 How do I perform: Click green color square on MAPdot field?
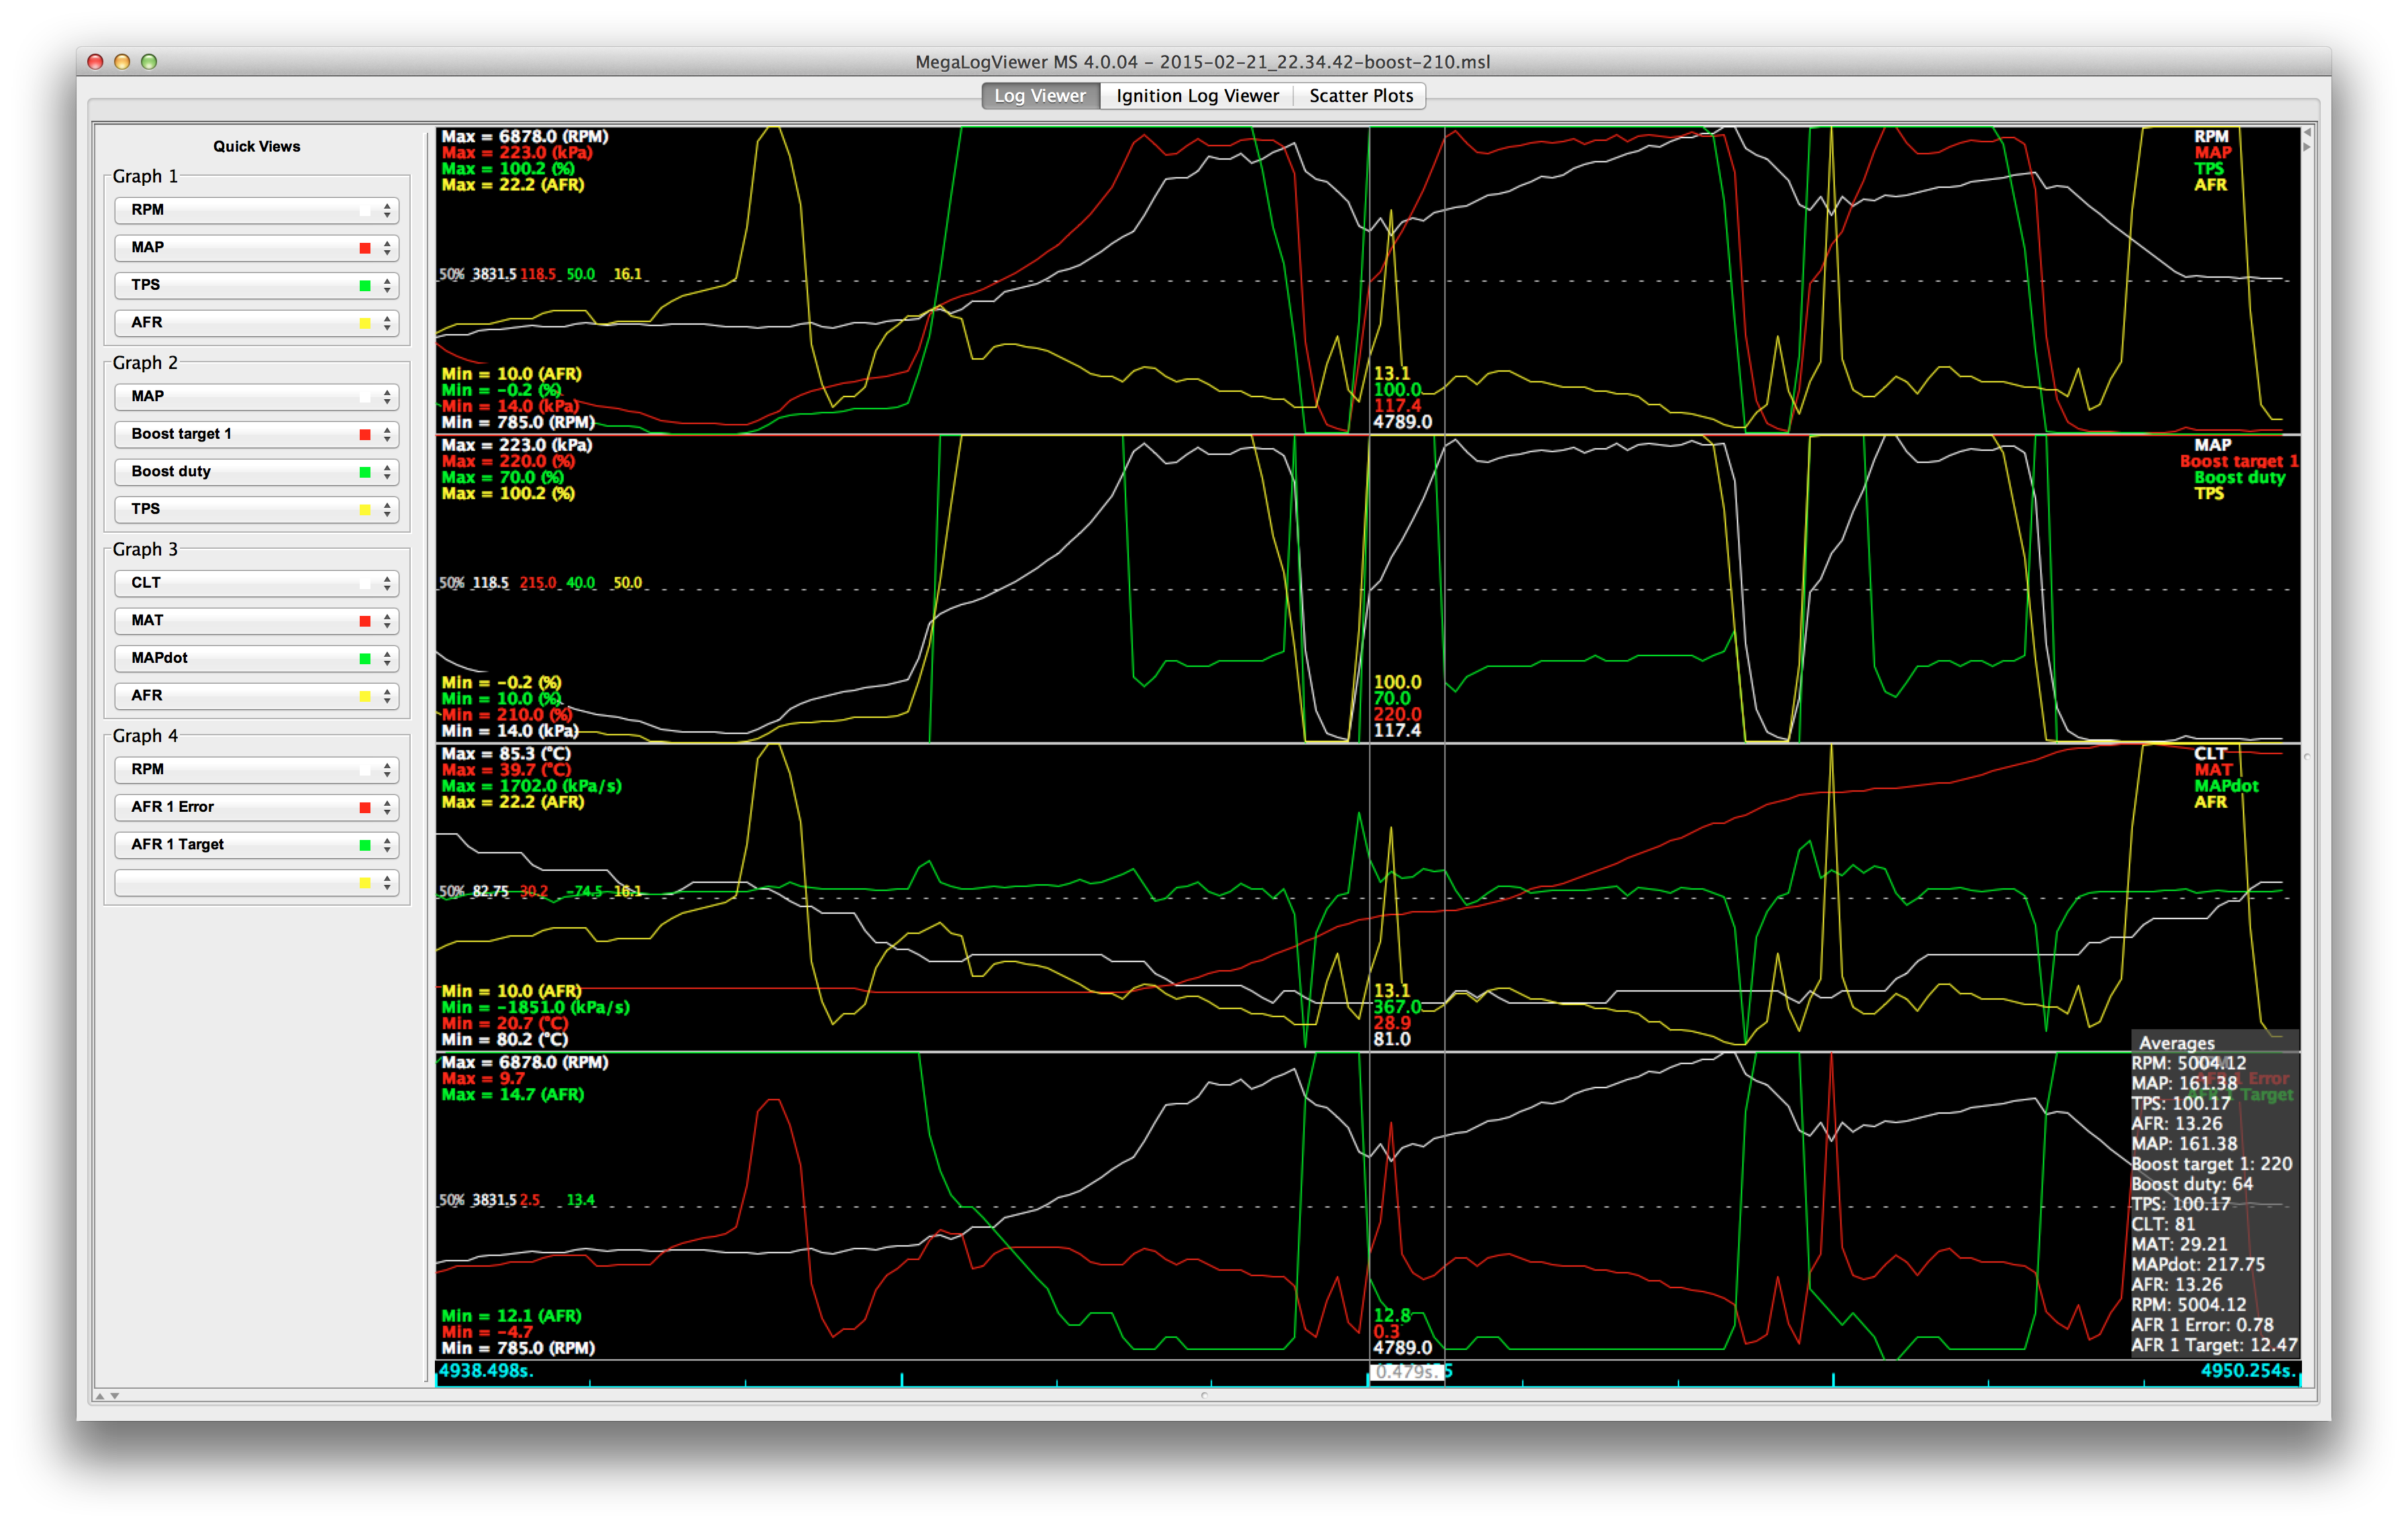tap(365, 658)
